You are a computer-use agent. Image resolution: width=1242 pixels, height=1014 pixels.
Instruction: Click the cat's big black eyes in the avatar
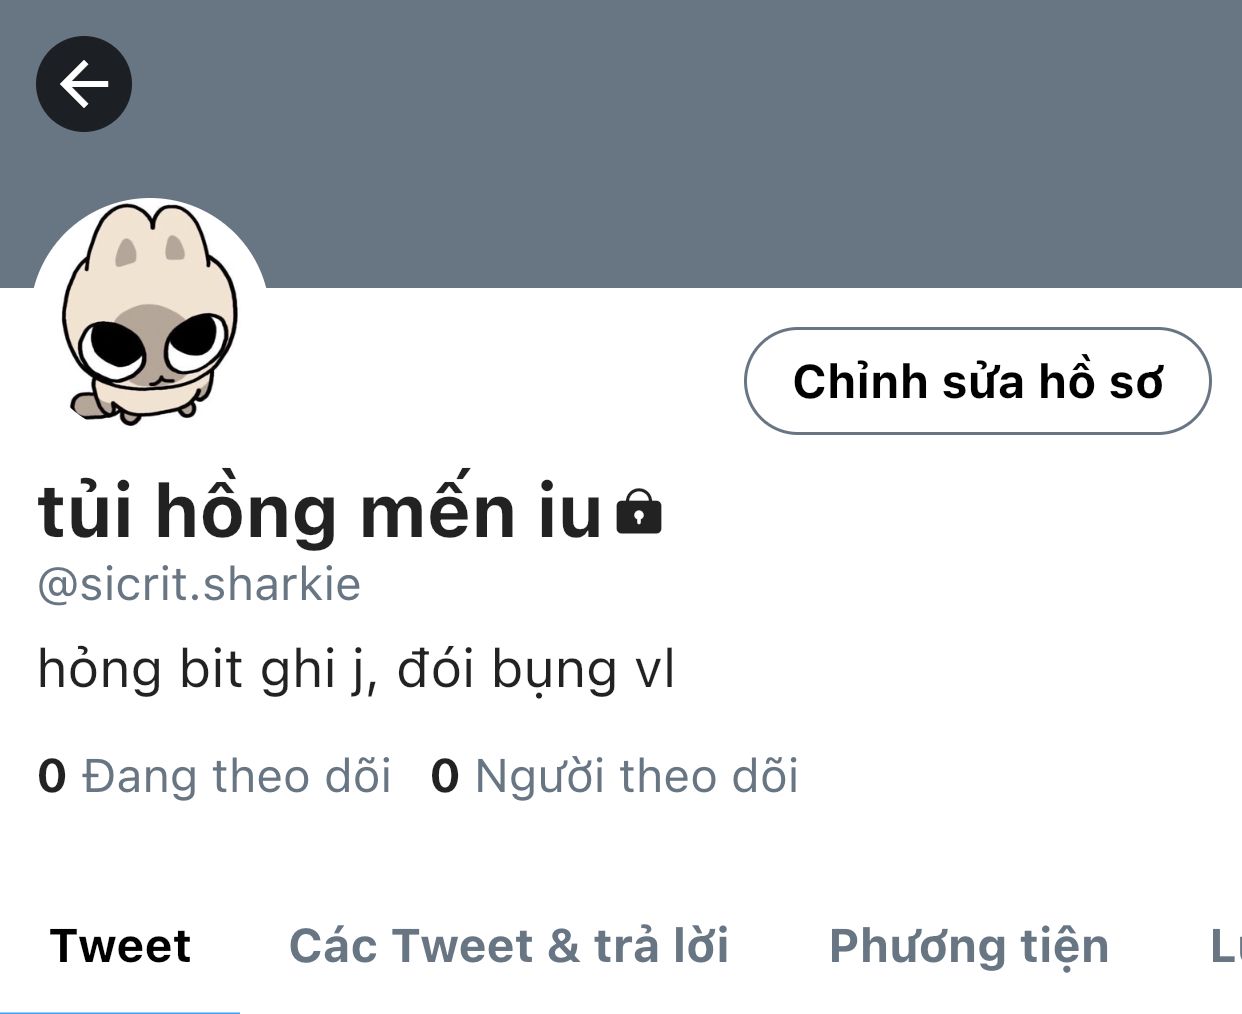151,344
